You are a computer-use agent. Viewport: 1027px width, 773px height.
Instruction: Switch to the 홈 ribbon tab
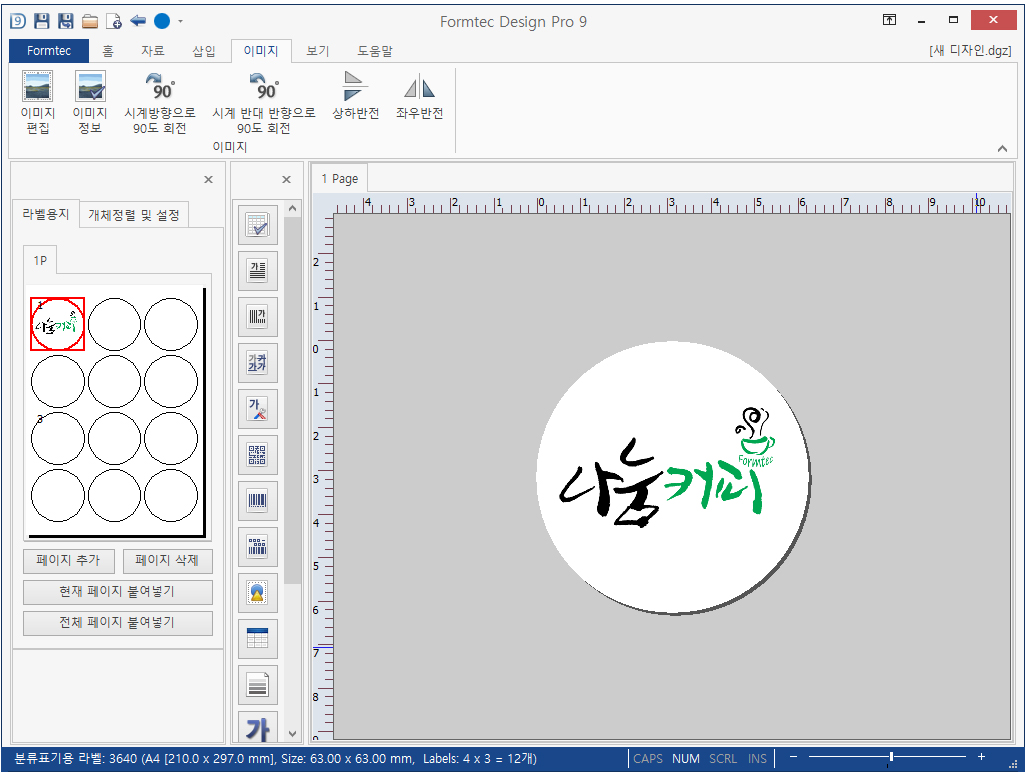[108, 50]
